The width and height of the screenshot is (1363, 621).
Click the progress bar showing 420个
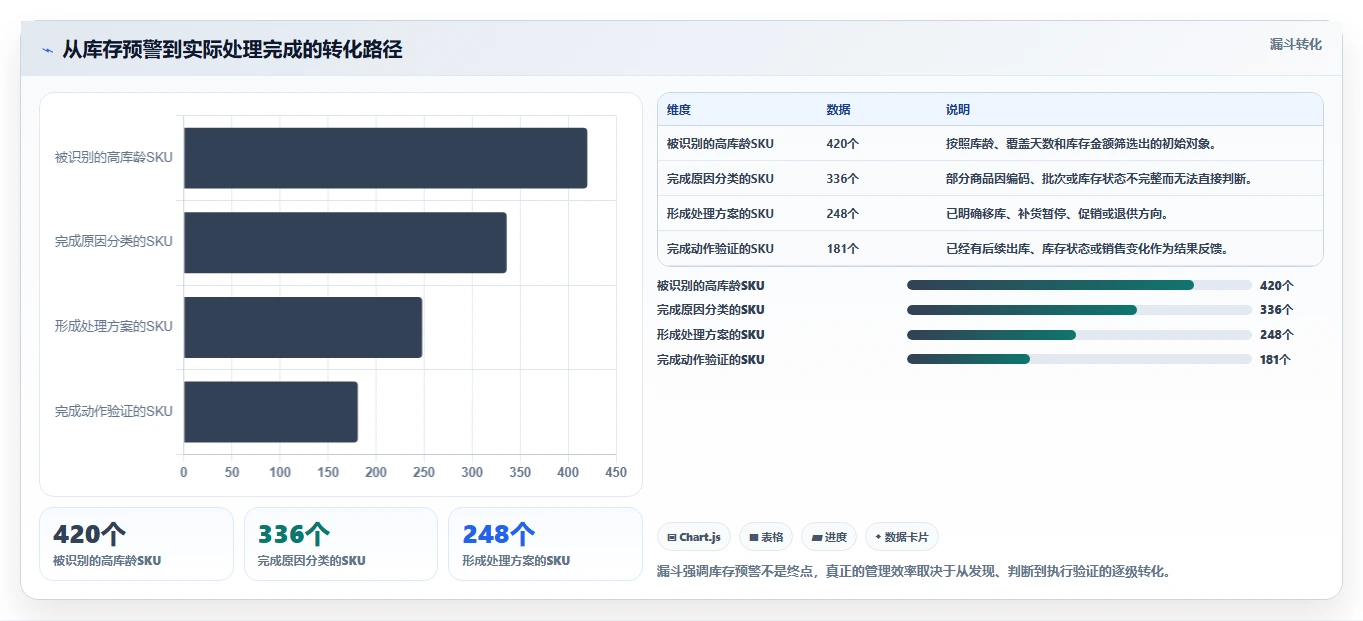tap(1079, 285)
